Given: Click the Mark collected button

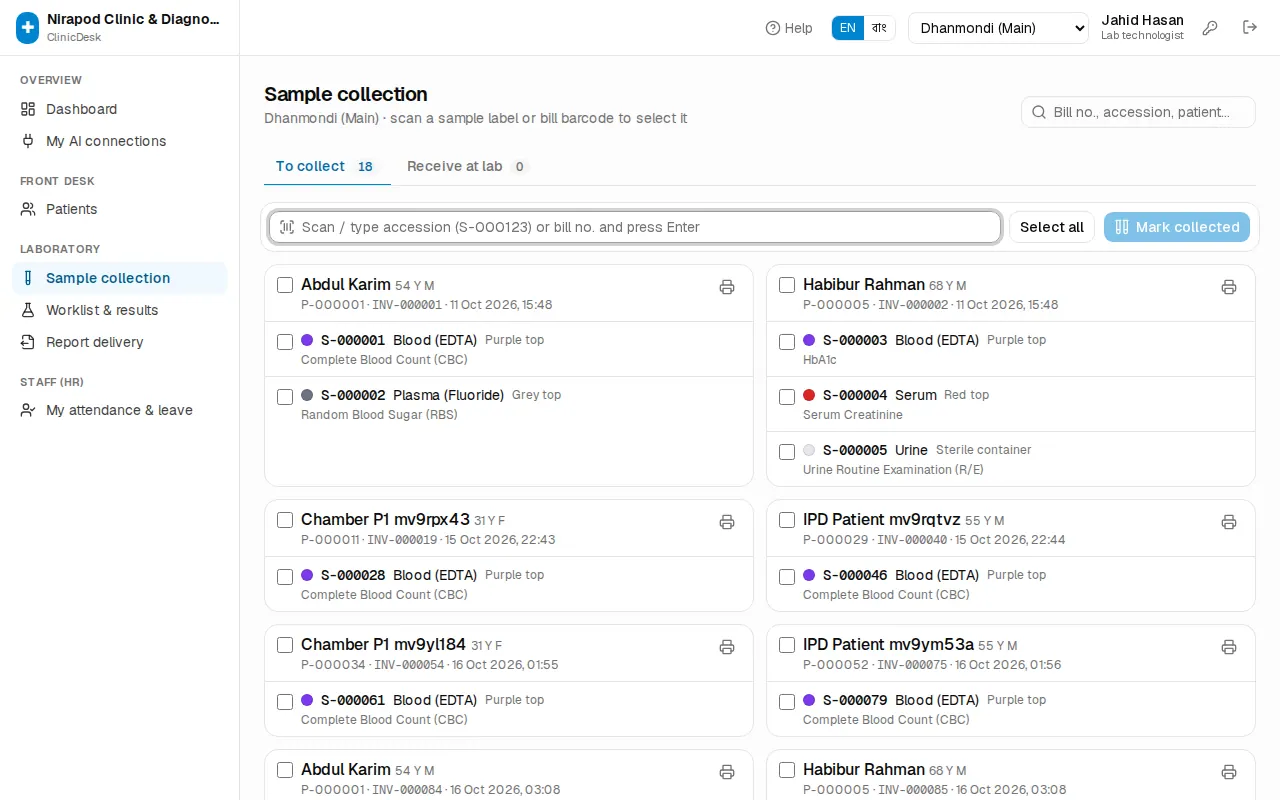Looking at the screenshot, I should tap(1177, 227).
